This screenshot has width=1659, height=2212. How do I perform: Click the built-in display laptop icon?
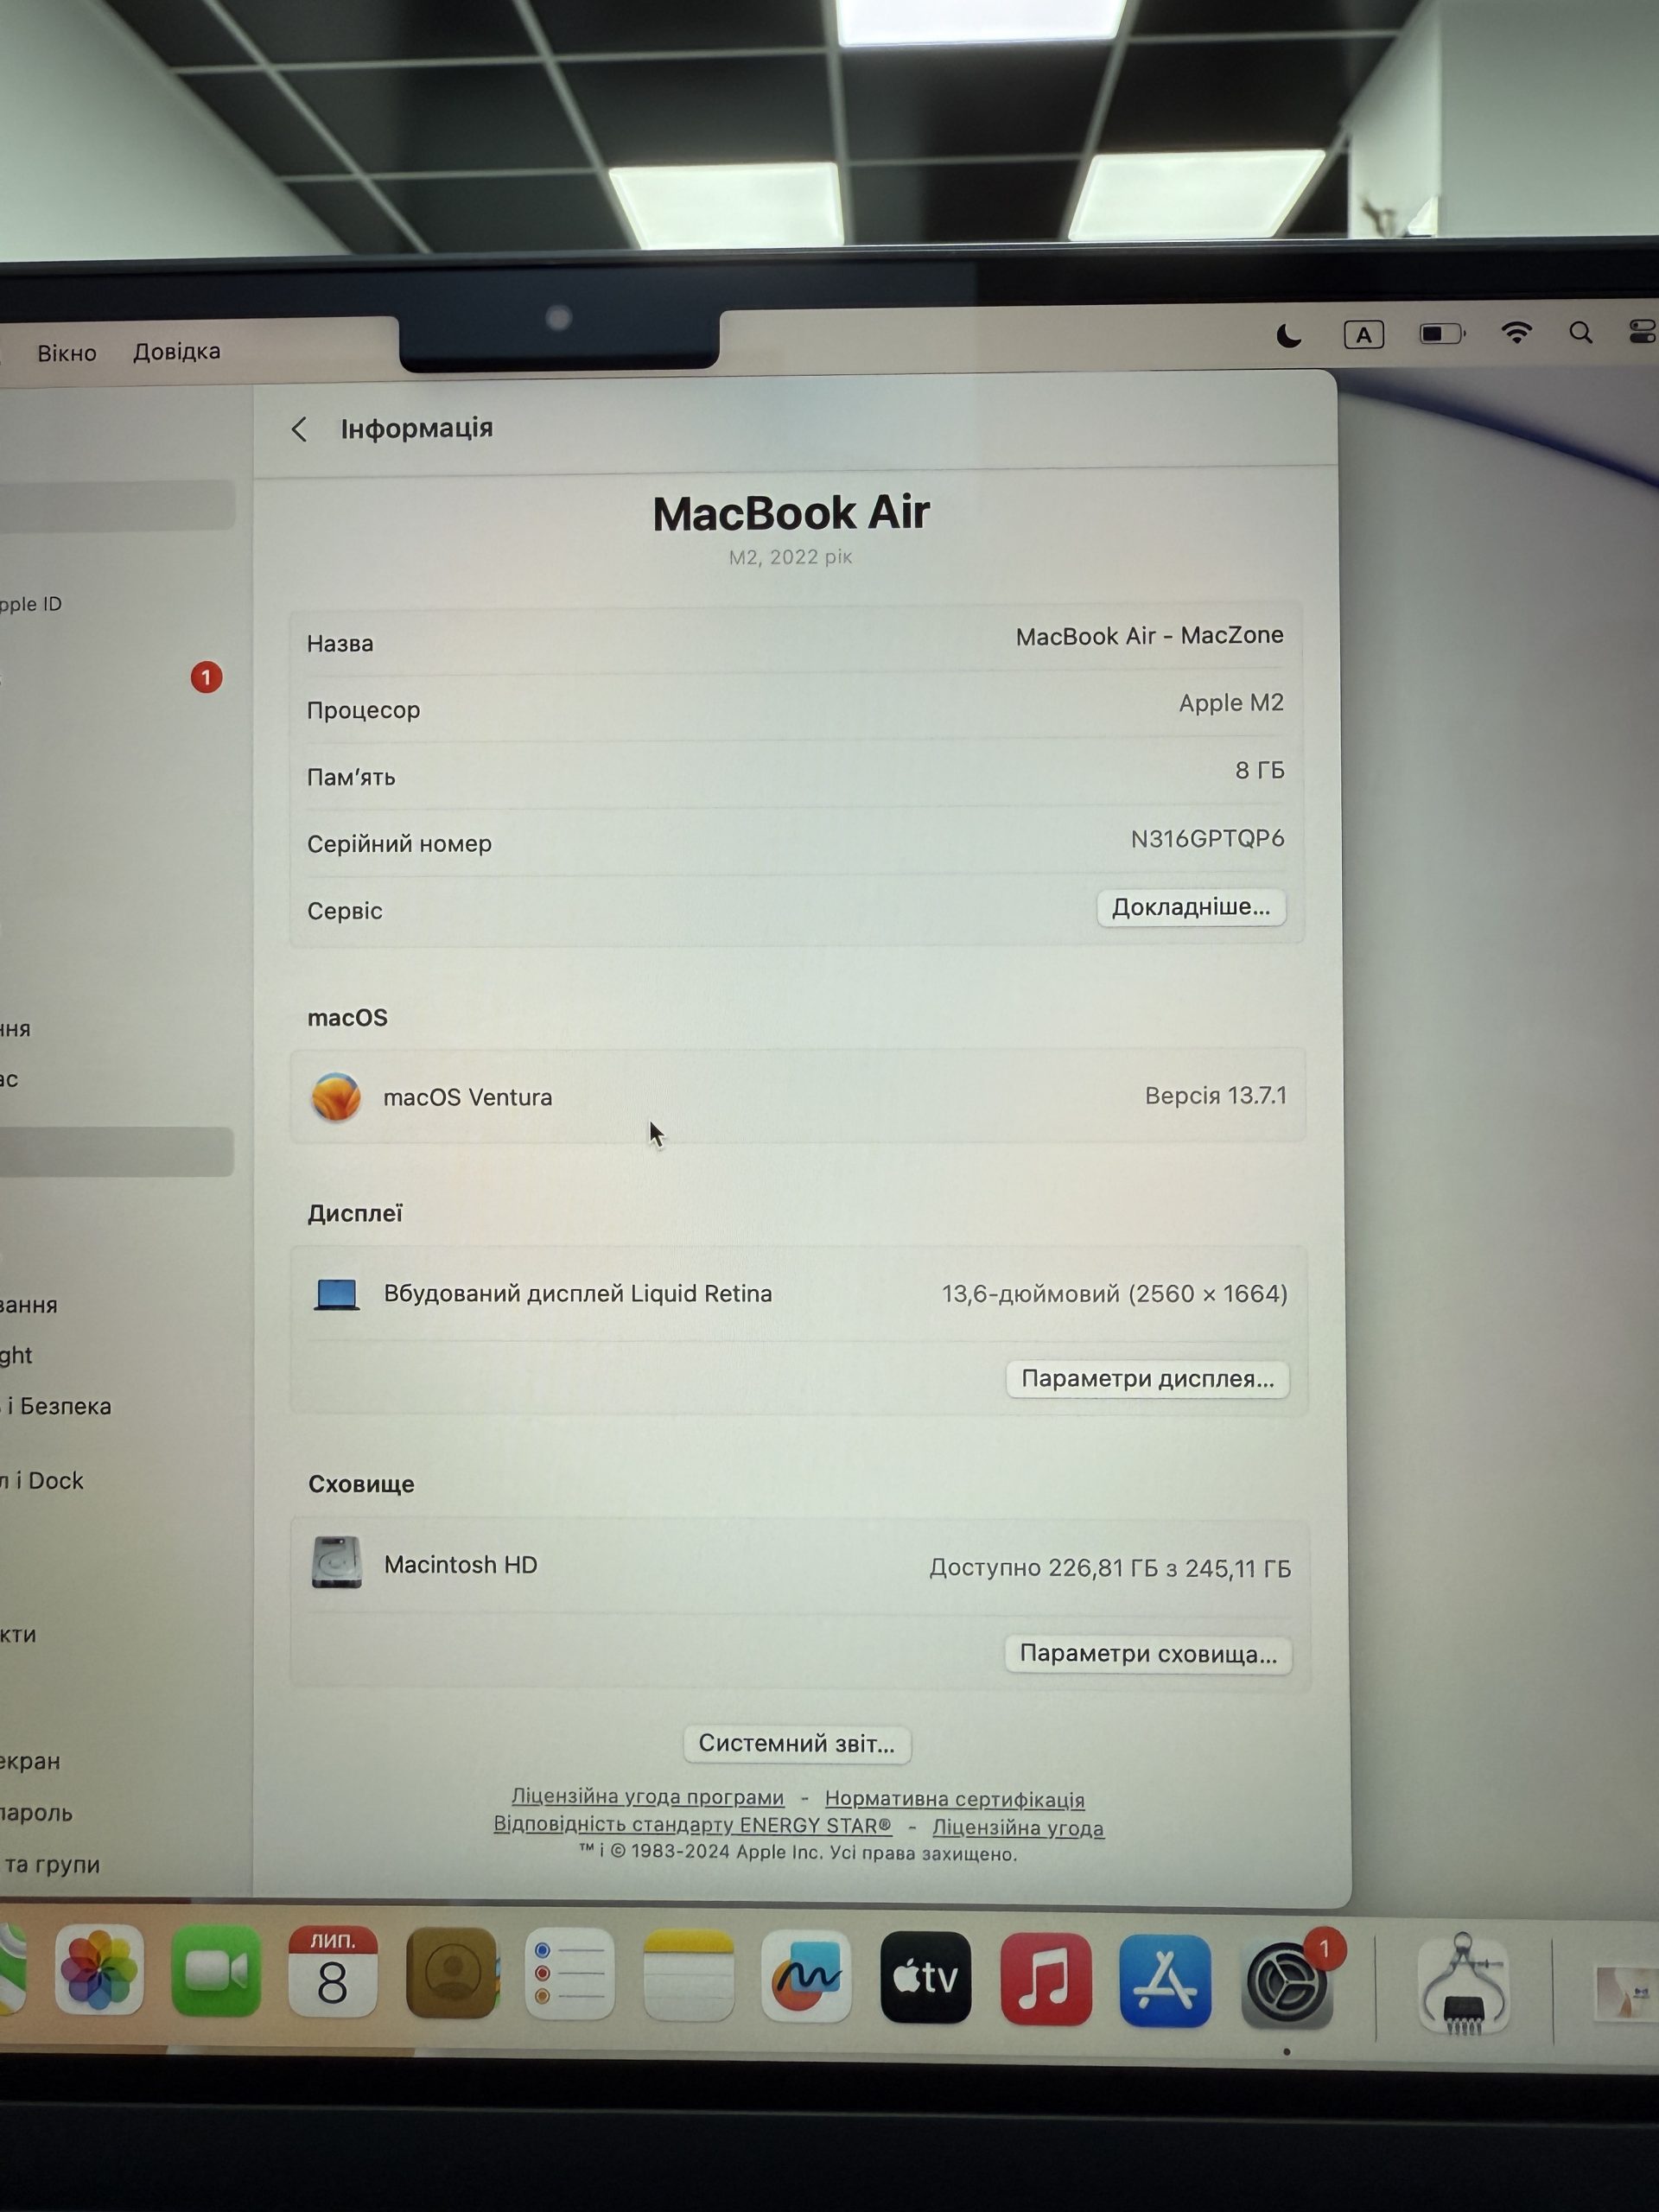pyautogui.click(x=336, y=1294)
